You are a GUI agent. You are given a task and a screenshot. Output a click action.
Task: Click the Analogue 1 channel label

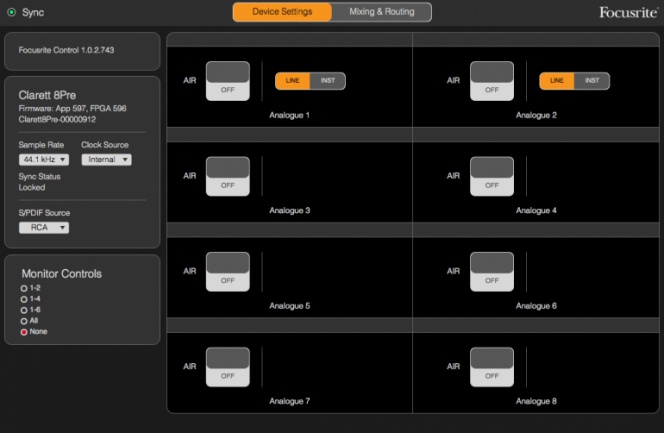(x=290, y=115)
